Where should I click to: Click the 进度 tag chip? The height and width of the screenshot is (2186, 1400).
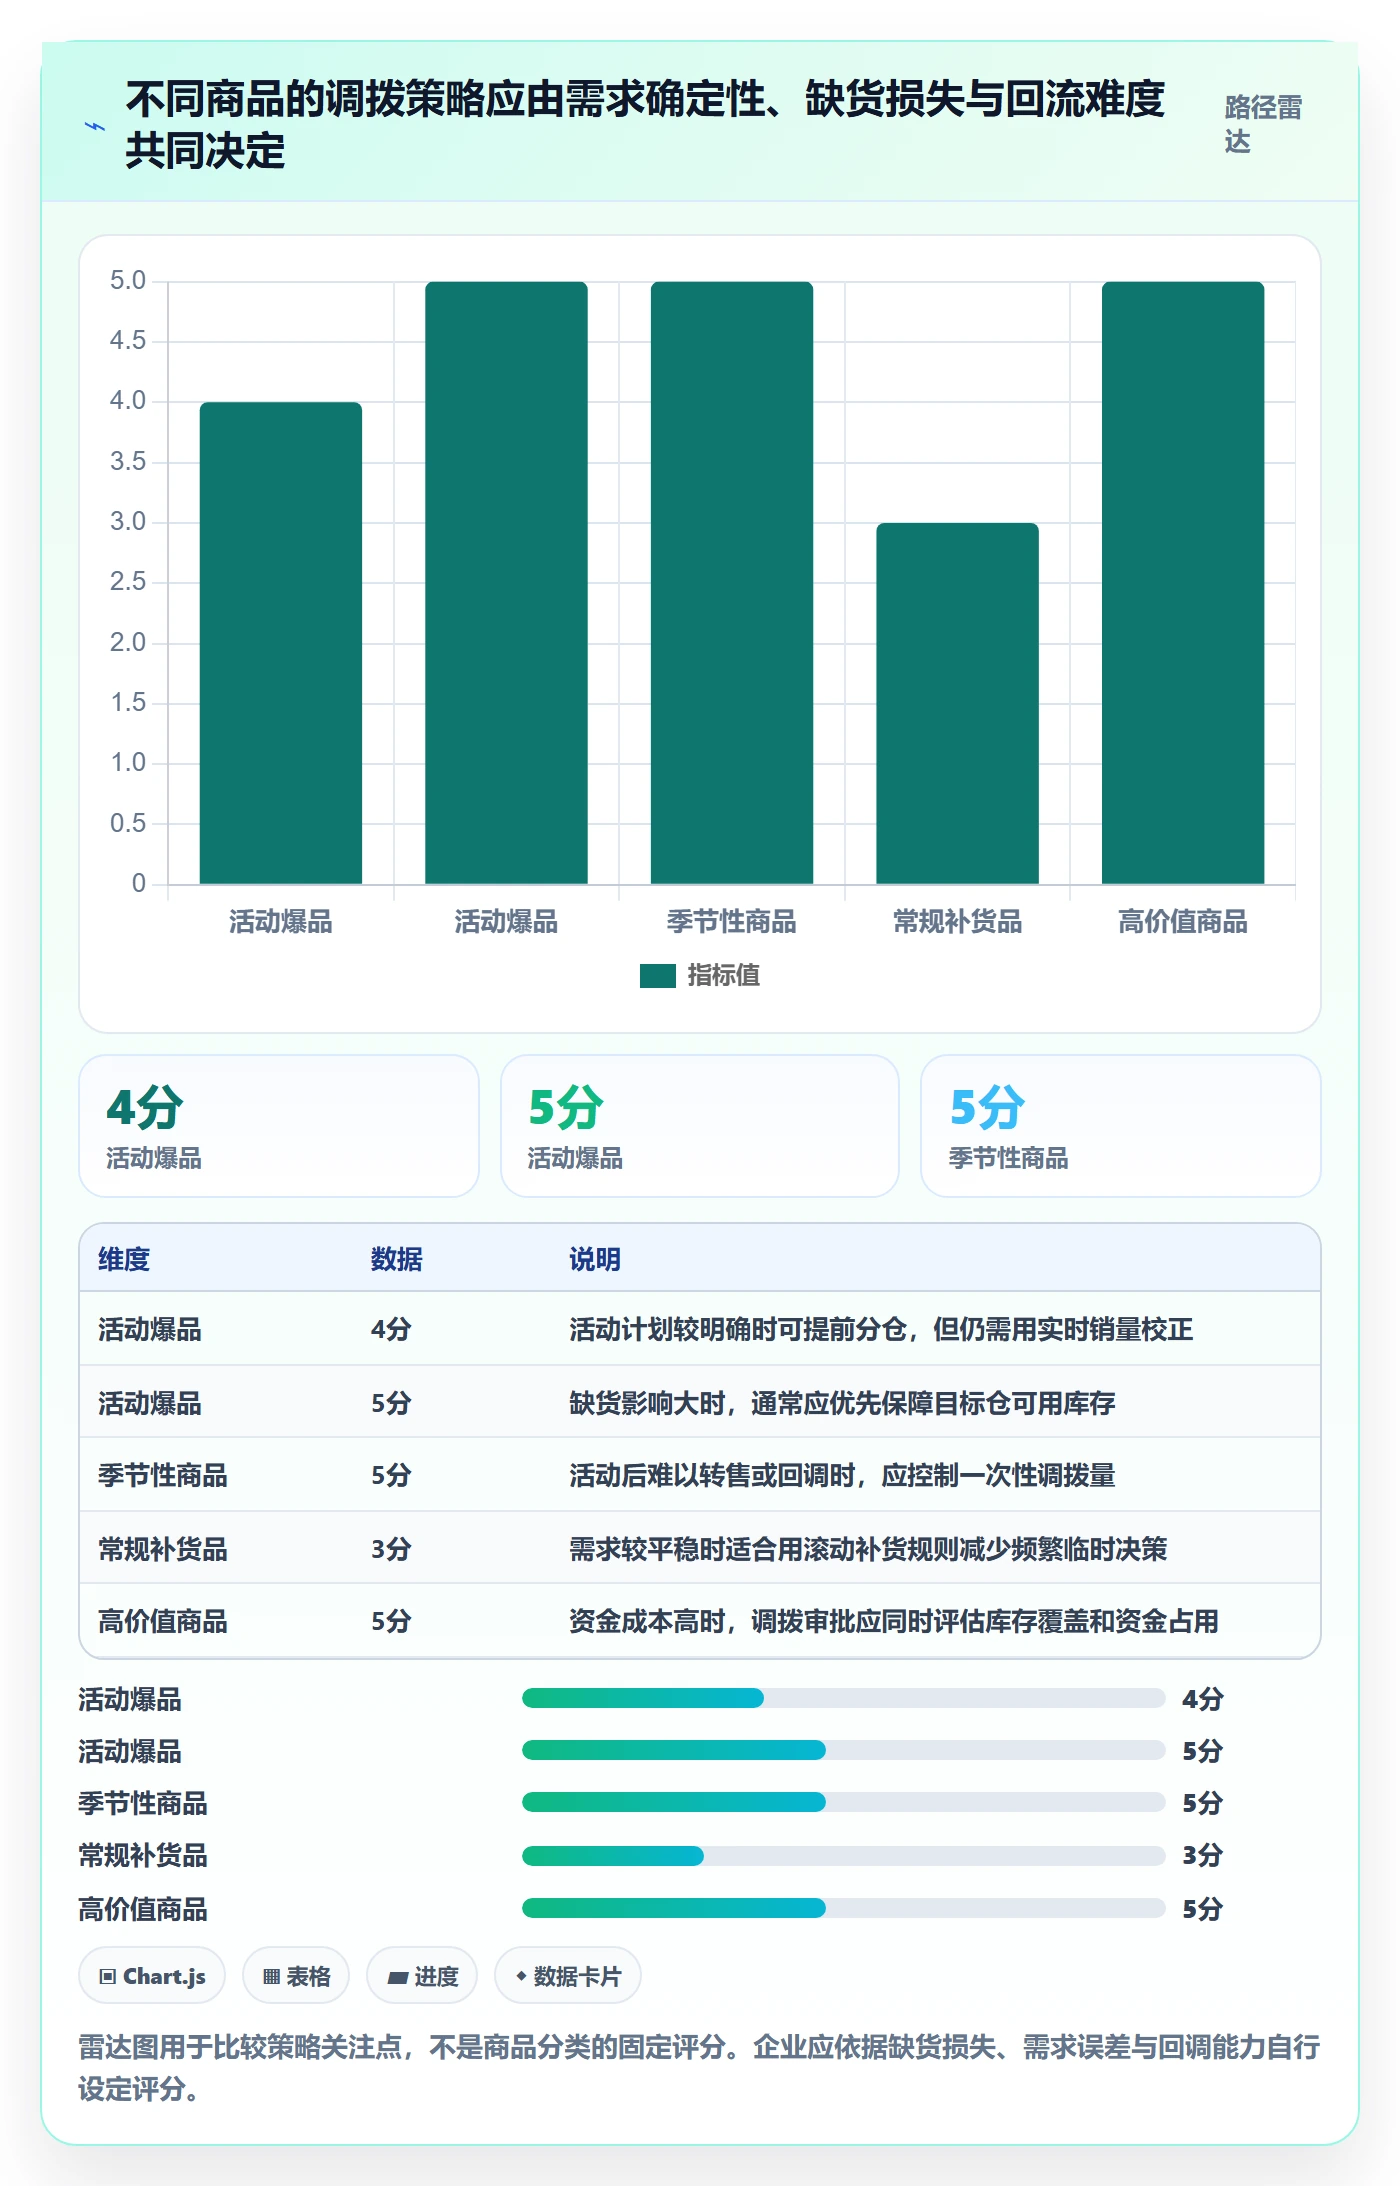422,1976
